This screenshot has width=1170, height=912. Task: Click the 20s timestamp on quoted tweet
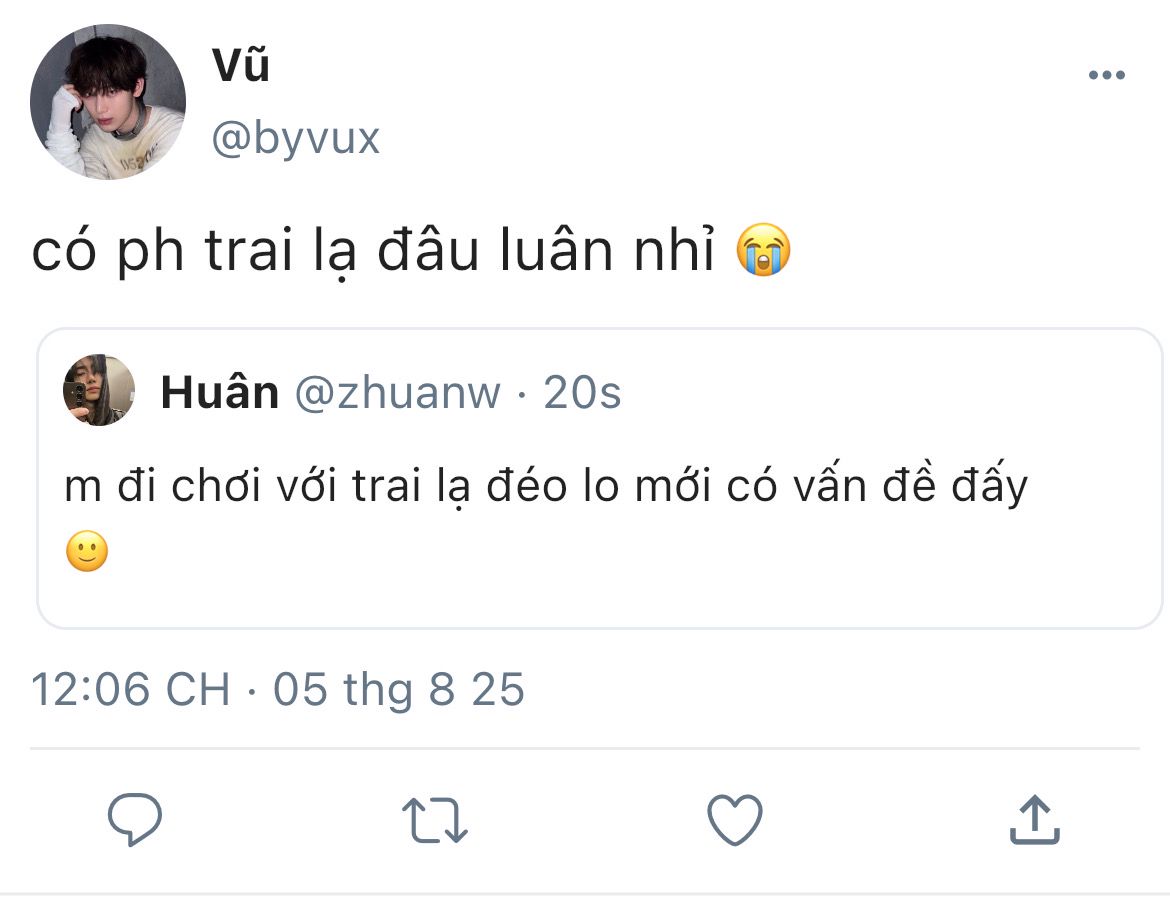pos(582,393)
